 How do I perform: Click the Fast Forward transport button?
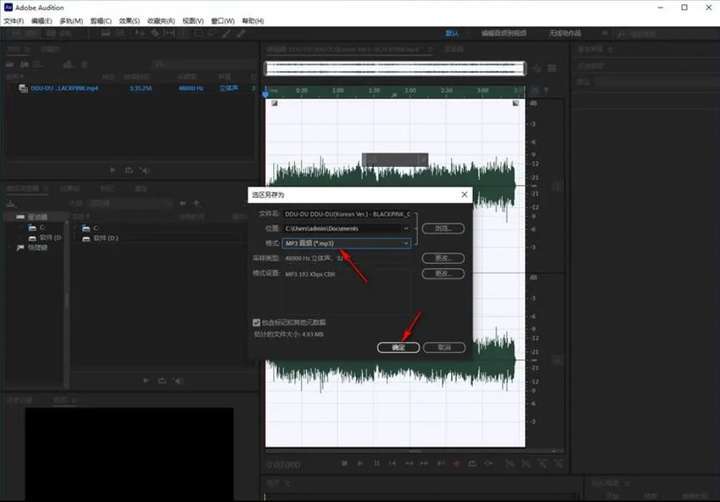425,464
